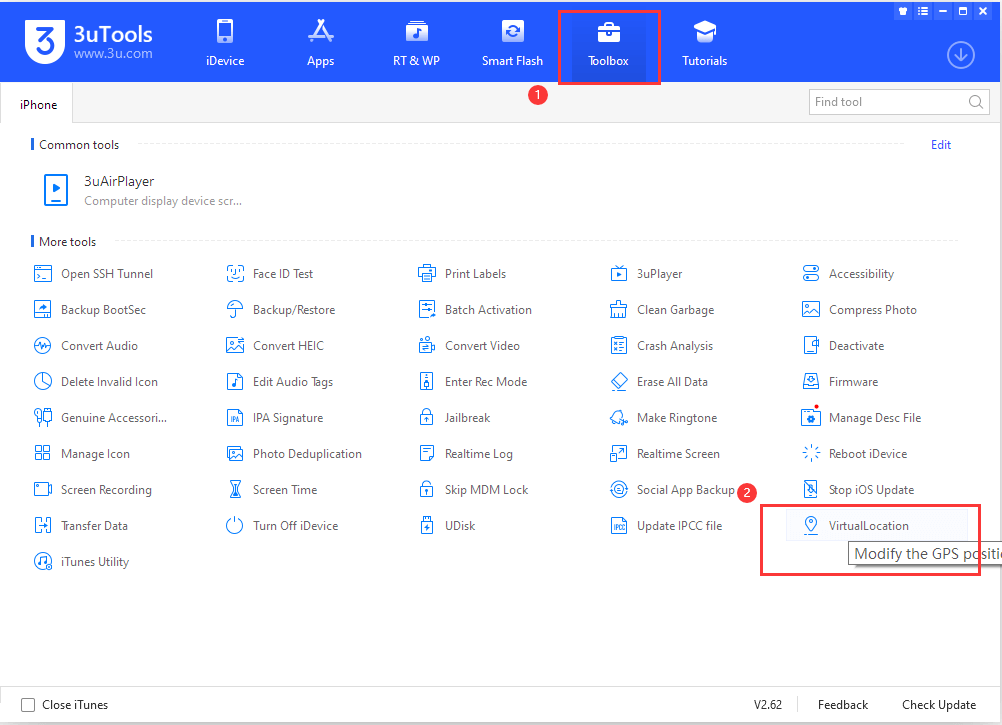Open the Tutorials tab
Viewport: 1002px width, 725px height.
pos(704,43)
